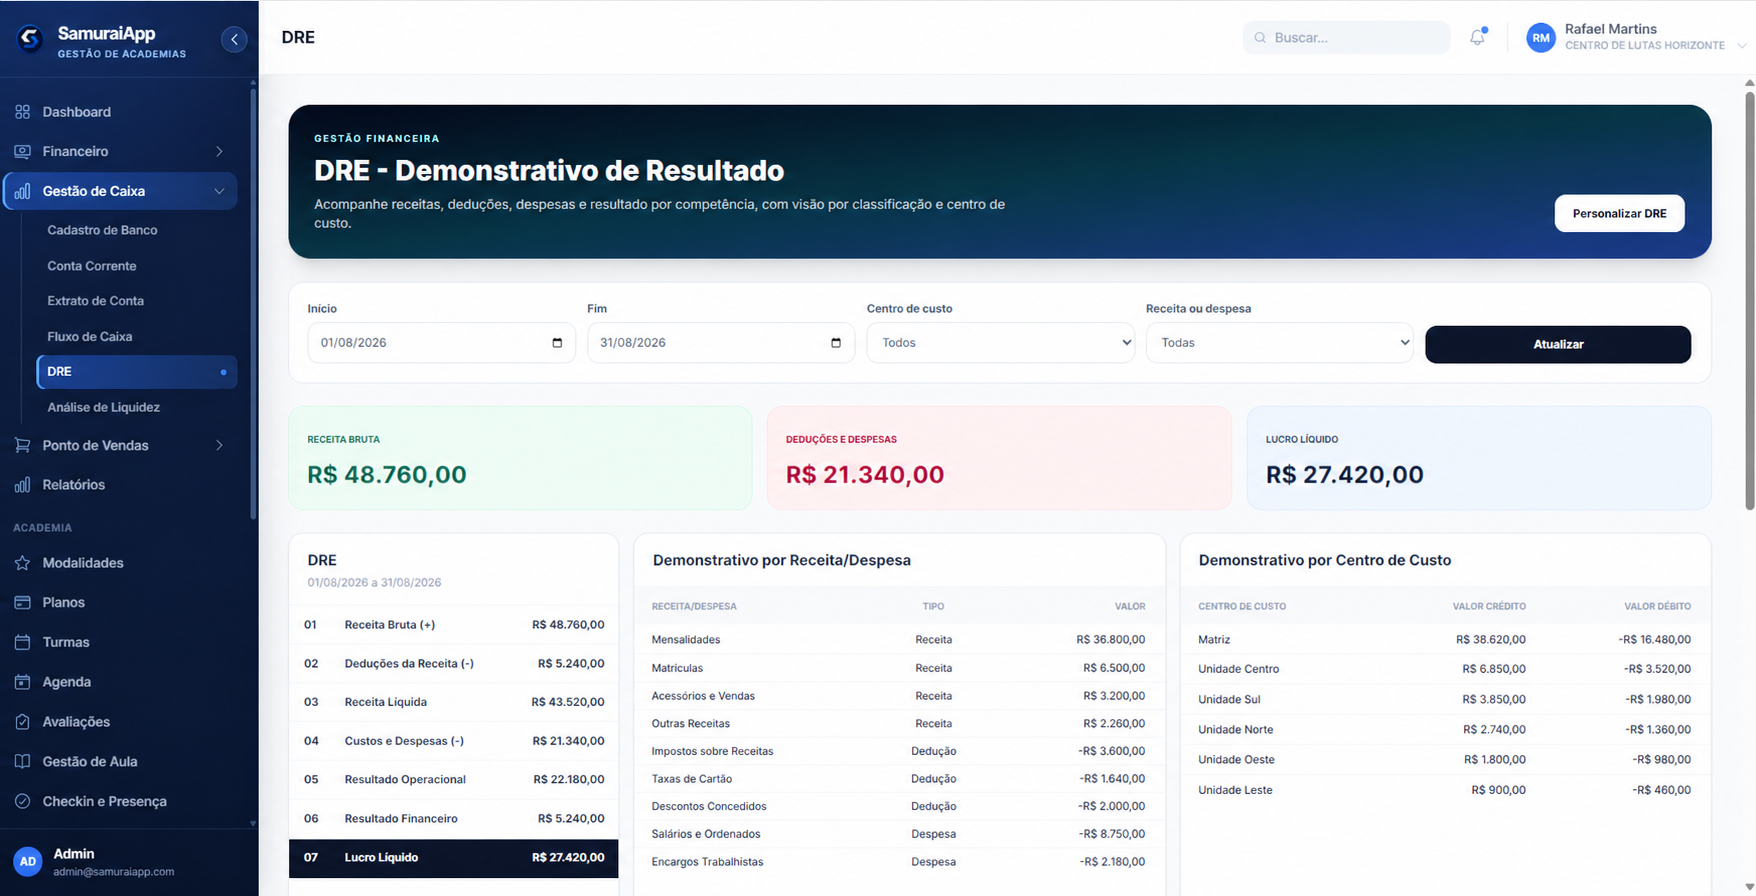Go to Cadastro de Banco
This screenshot has height=896, width=1756.
pyautogui.click(x=102, y=230)
